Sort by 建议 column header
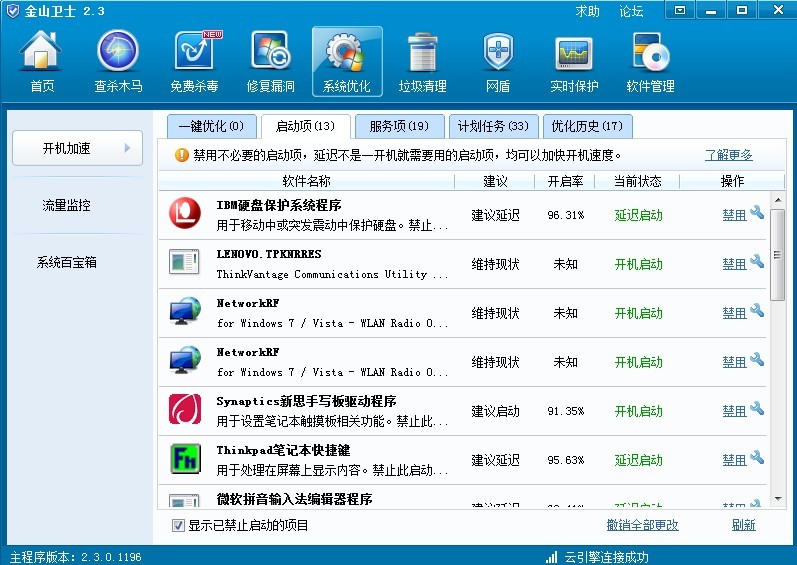Viewport: 797px width, 565px height. pos(495,181)
